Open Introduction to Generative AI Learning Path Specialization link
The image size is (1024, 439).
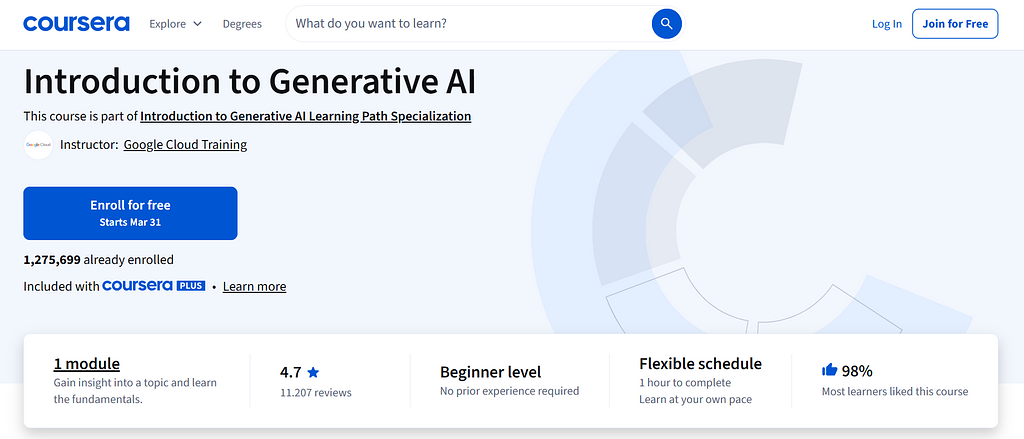[305, 116]
